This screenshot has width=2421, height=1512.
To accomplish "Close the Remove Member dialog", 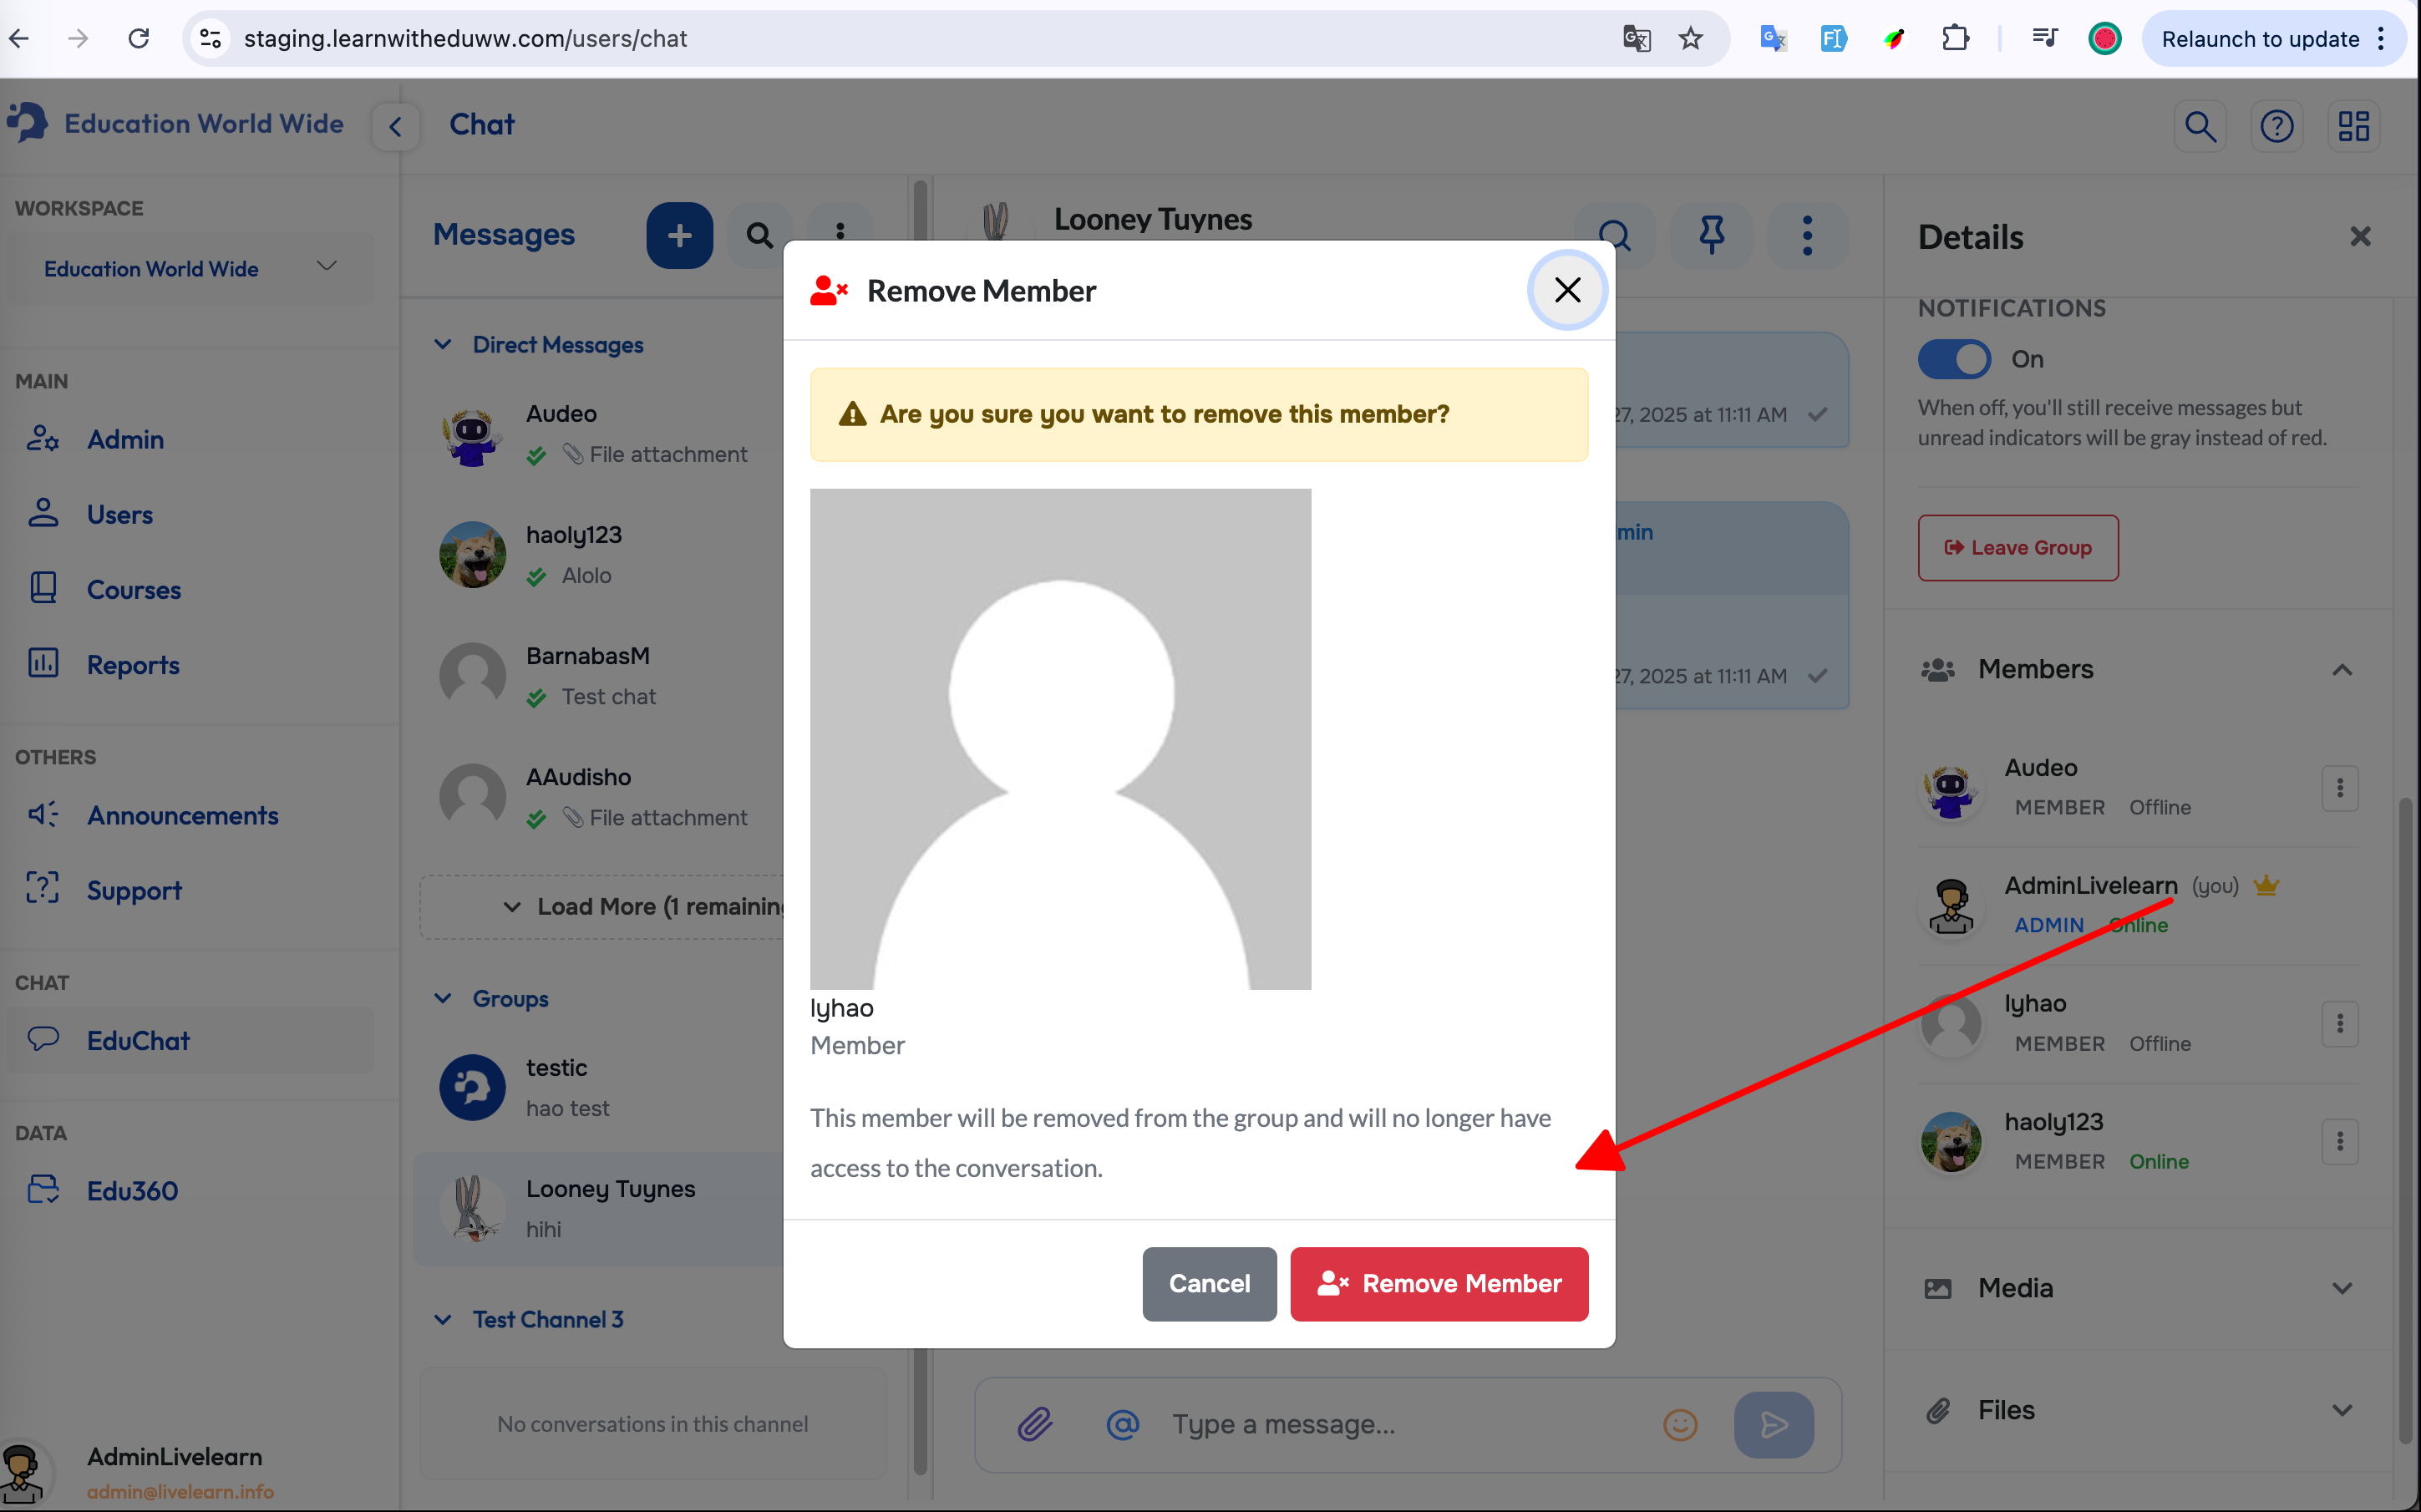I will pos(1567,290).
